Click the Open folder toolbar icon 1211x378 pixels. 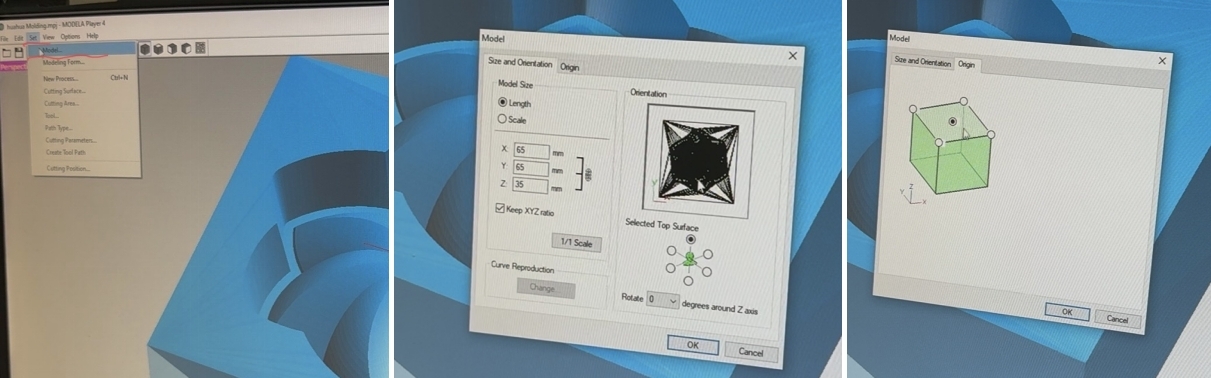click(x=6, y=51)
